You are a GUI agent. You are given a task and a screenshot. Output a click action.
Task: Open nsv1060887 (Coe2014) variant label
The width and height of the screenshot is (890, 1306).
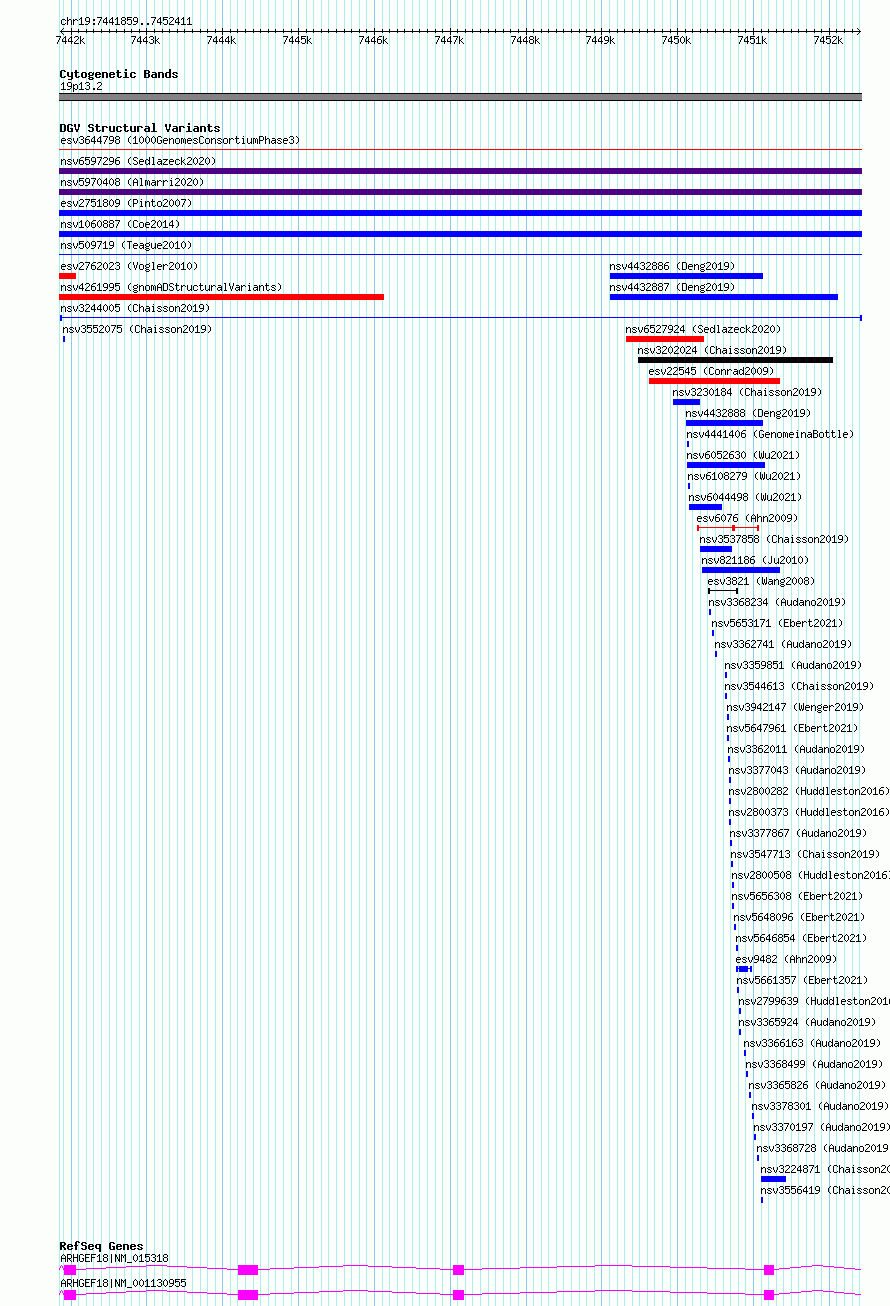pos(120,224)
